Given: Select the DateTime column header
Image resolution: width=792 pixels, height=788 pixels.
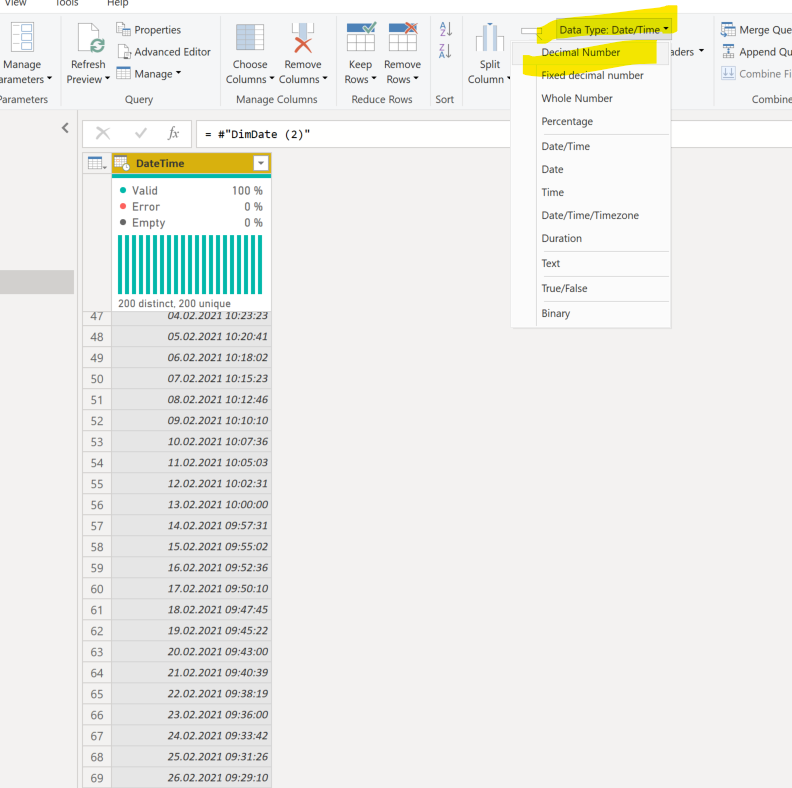Looking at the screenshot, I should tap(191, 163).
